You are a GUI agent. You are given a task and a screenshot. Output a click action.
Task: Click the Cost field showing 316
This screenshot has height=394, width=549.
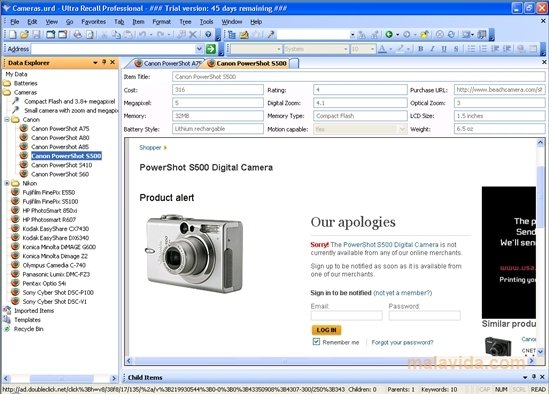pos(218,90)
